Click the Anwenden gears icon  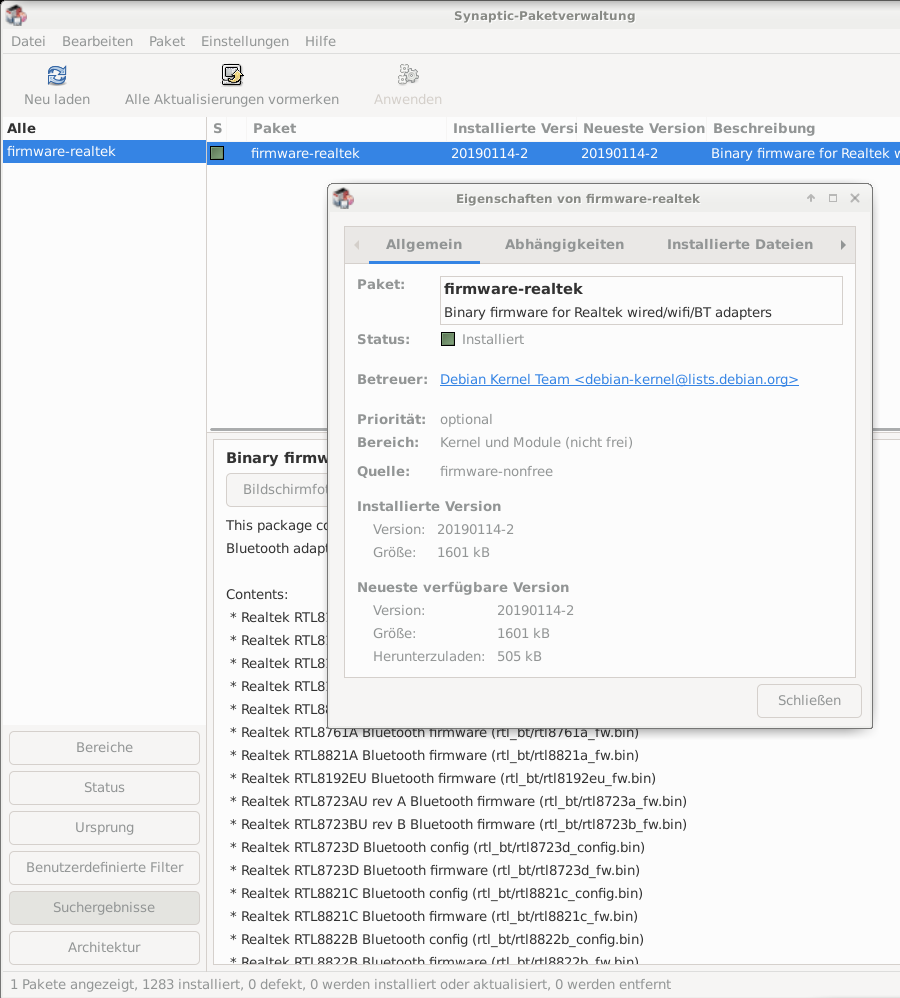408,74
